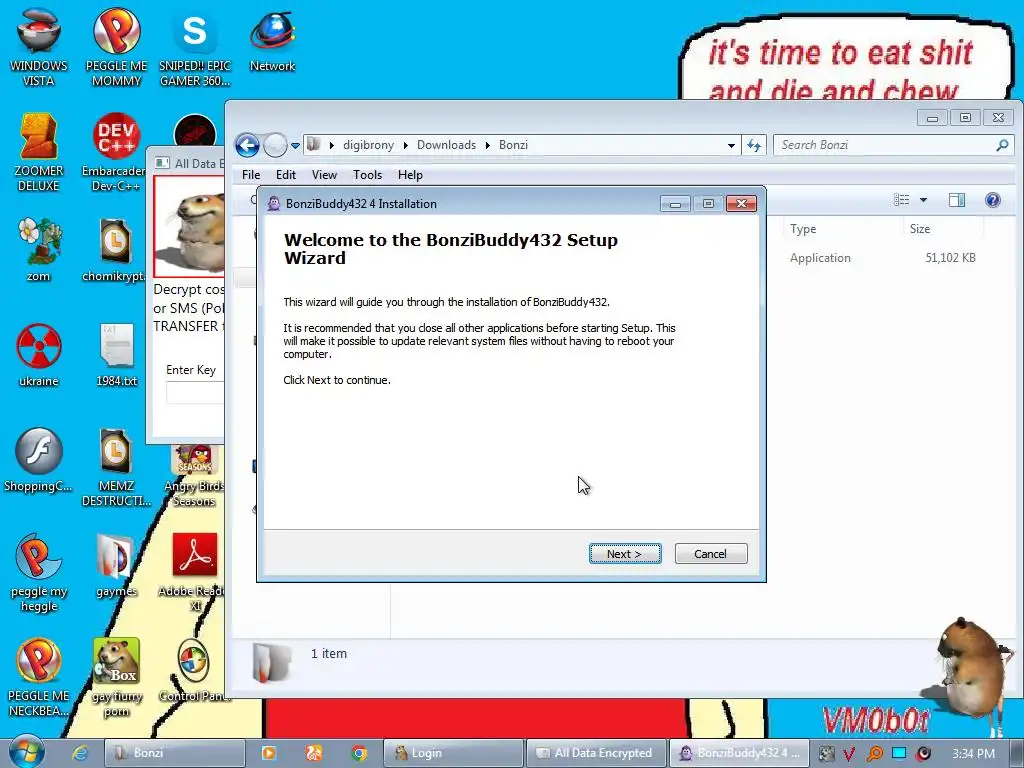The height and width of the screenshot is (768, 1024).
Task: Click the Explorer back arrow button
Action: [x=248, y=145]
